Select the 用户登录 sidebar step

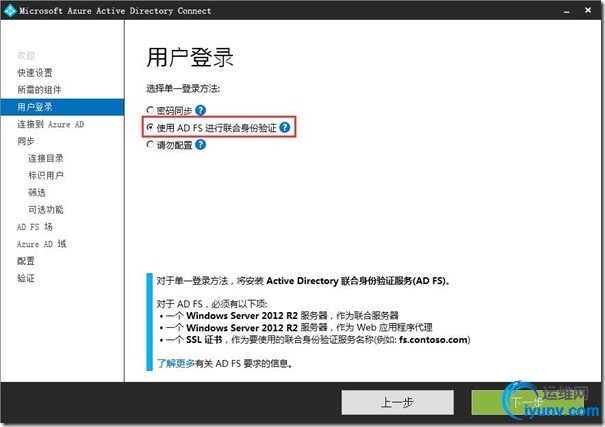pos(63,107)
